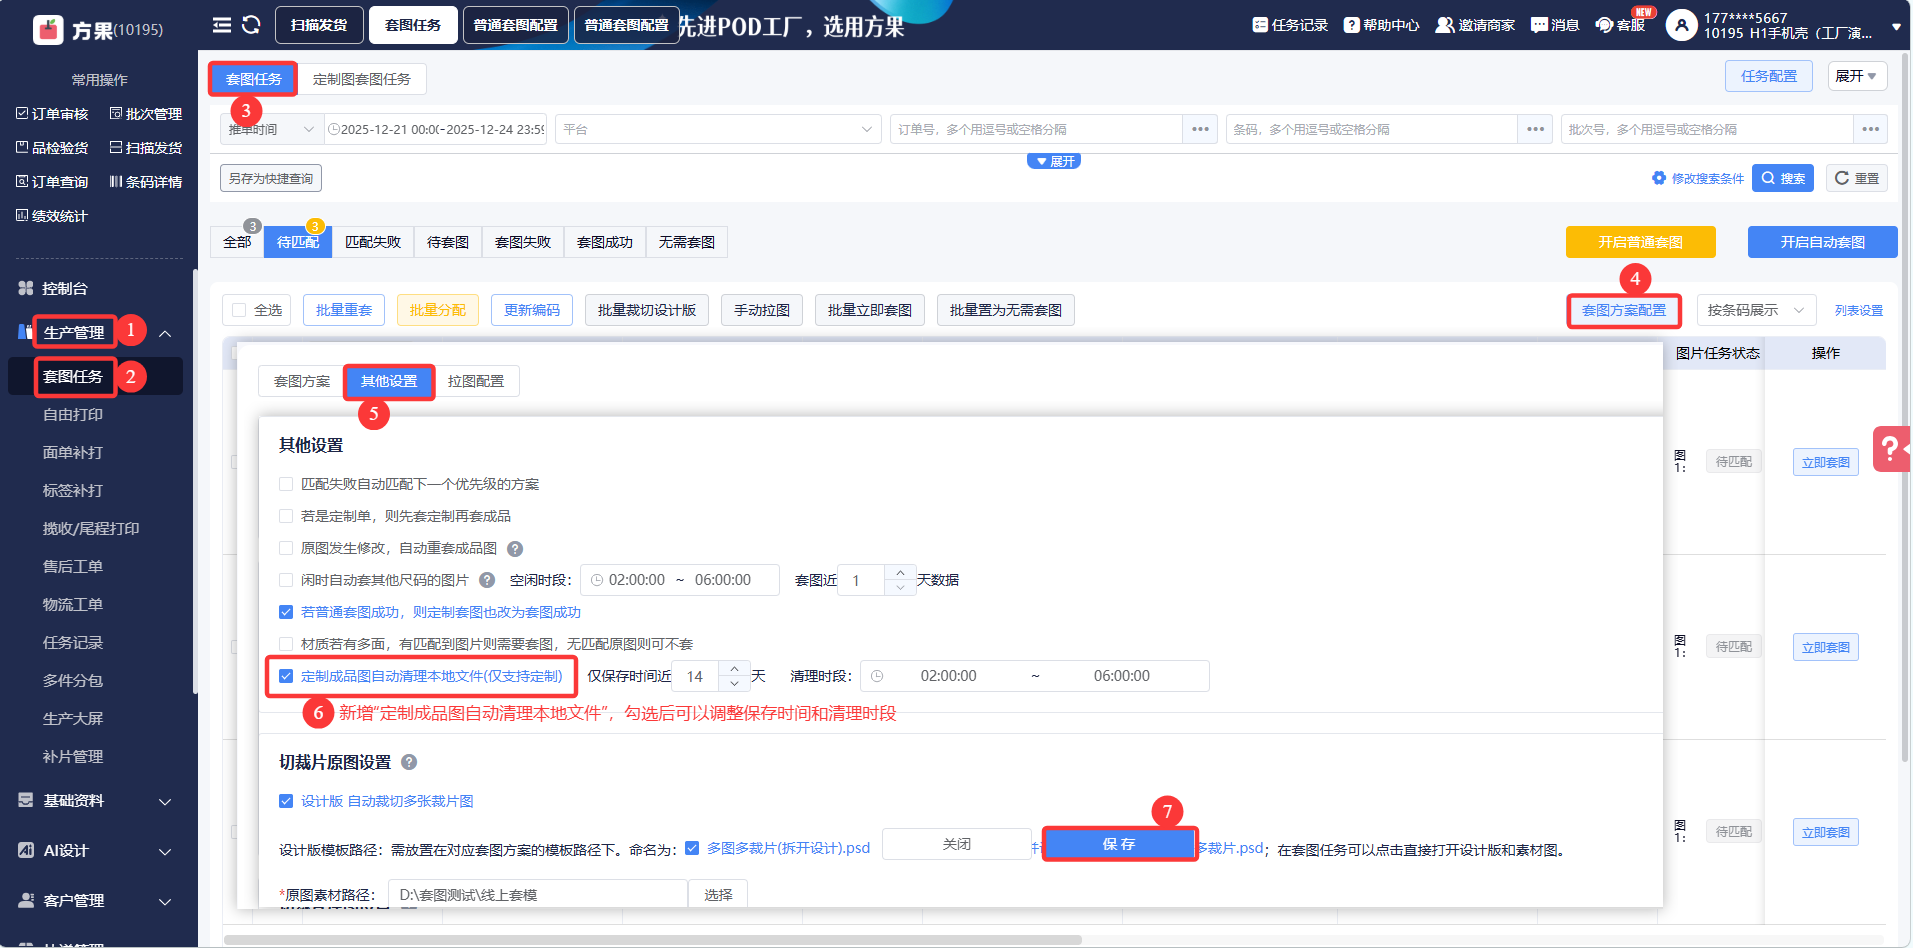This screenshot has width=1913, height=948.
Task: Collapse the sidebar with the hamburger icon
Action: tap(222, 25)
